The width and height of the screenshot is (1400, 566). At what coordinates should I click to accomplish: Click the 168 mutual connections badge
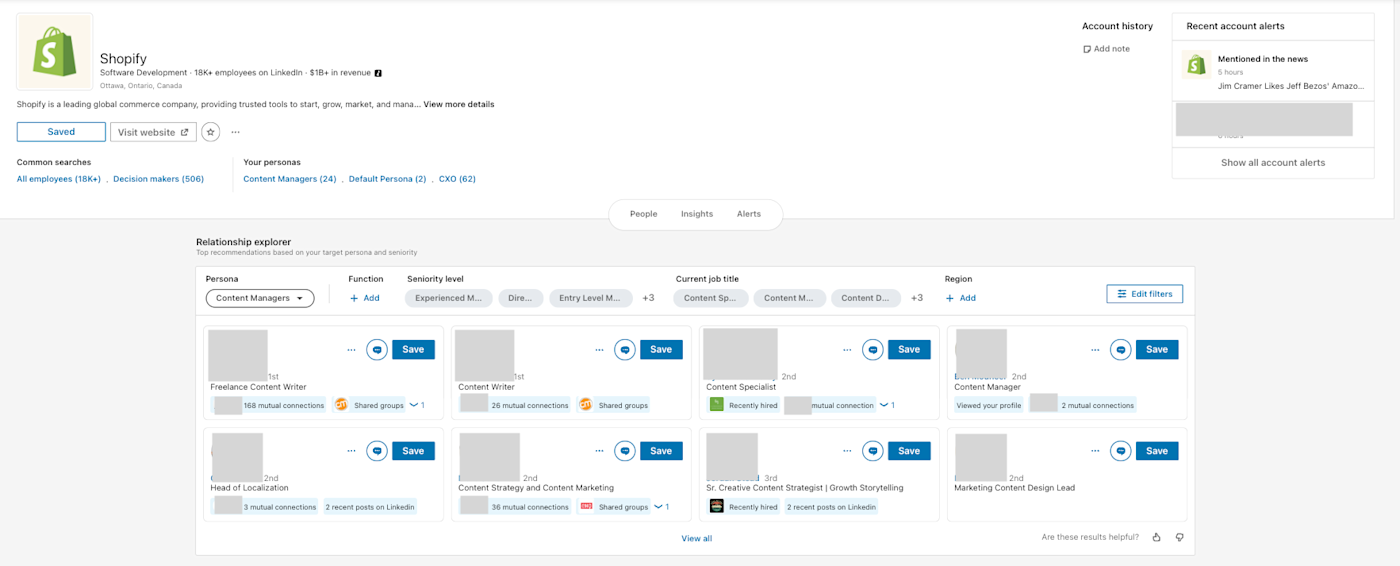point(269,405)
